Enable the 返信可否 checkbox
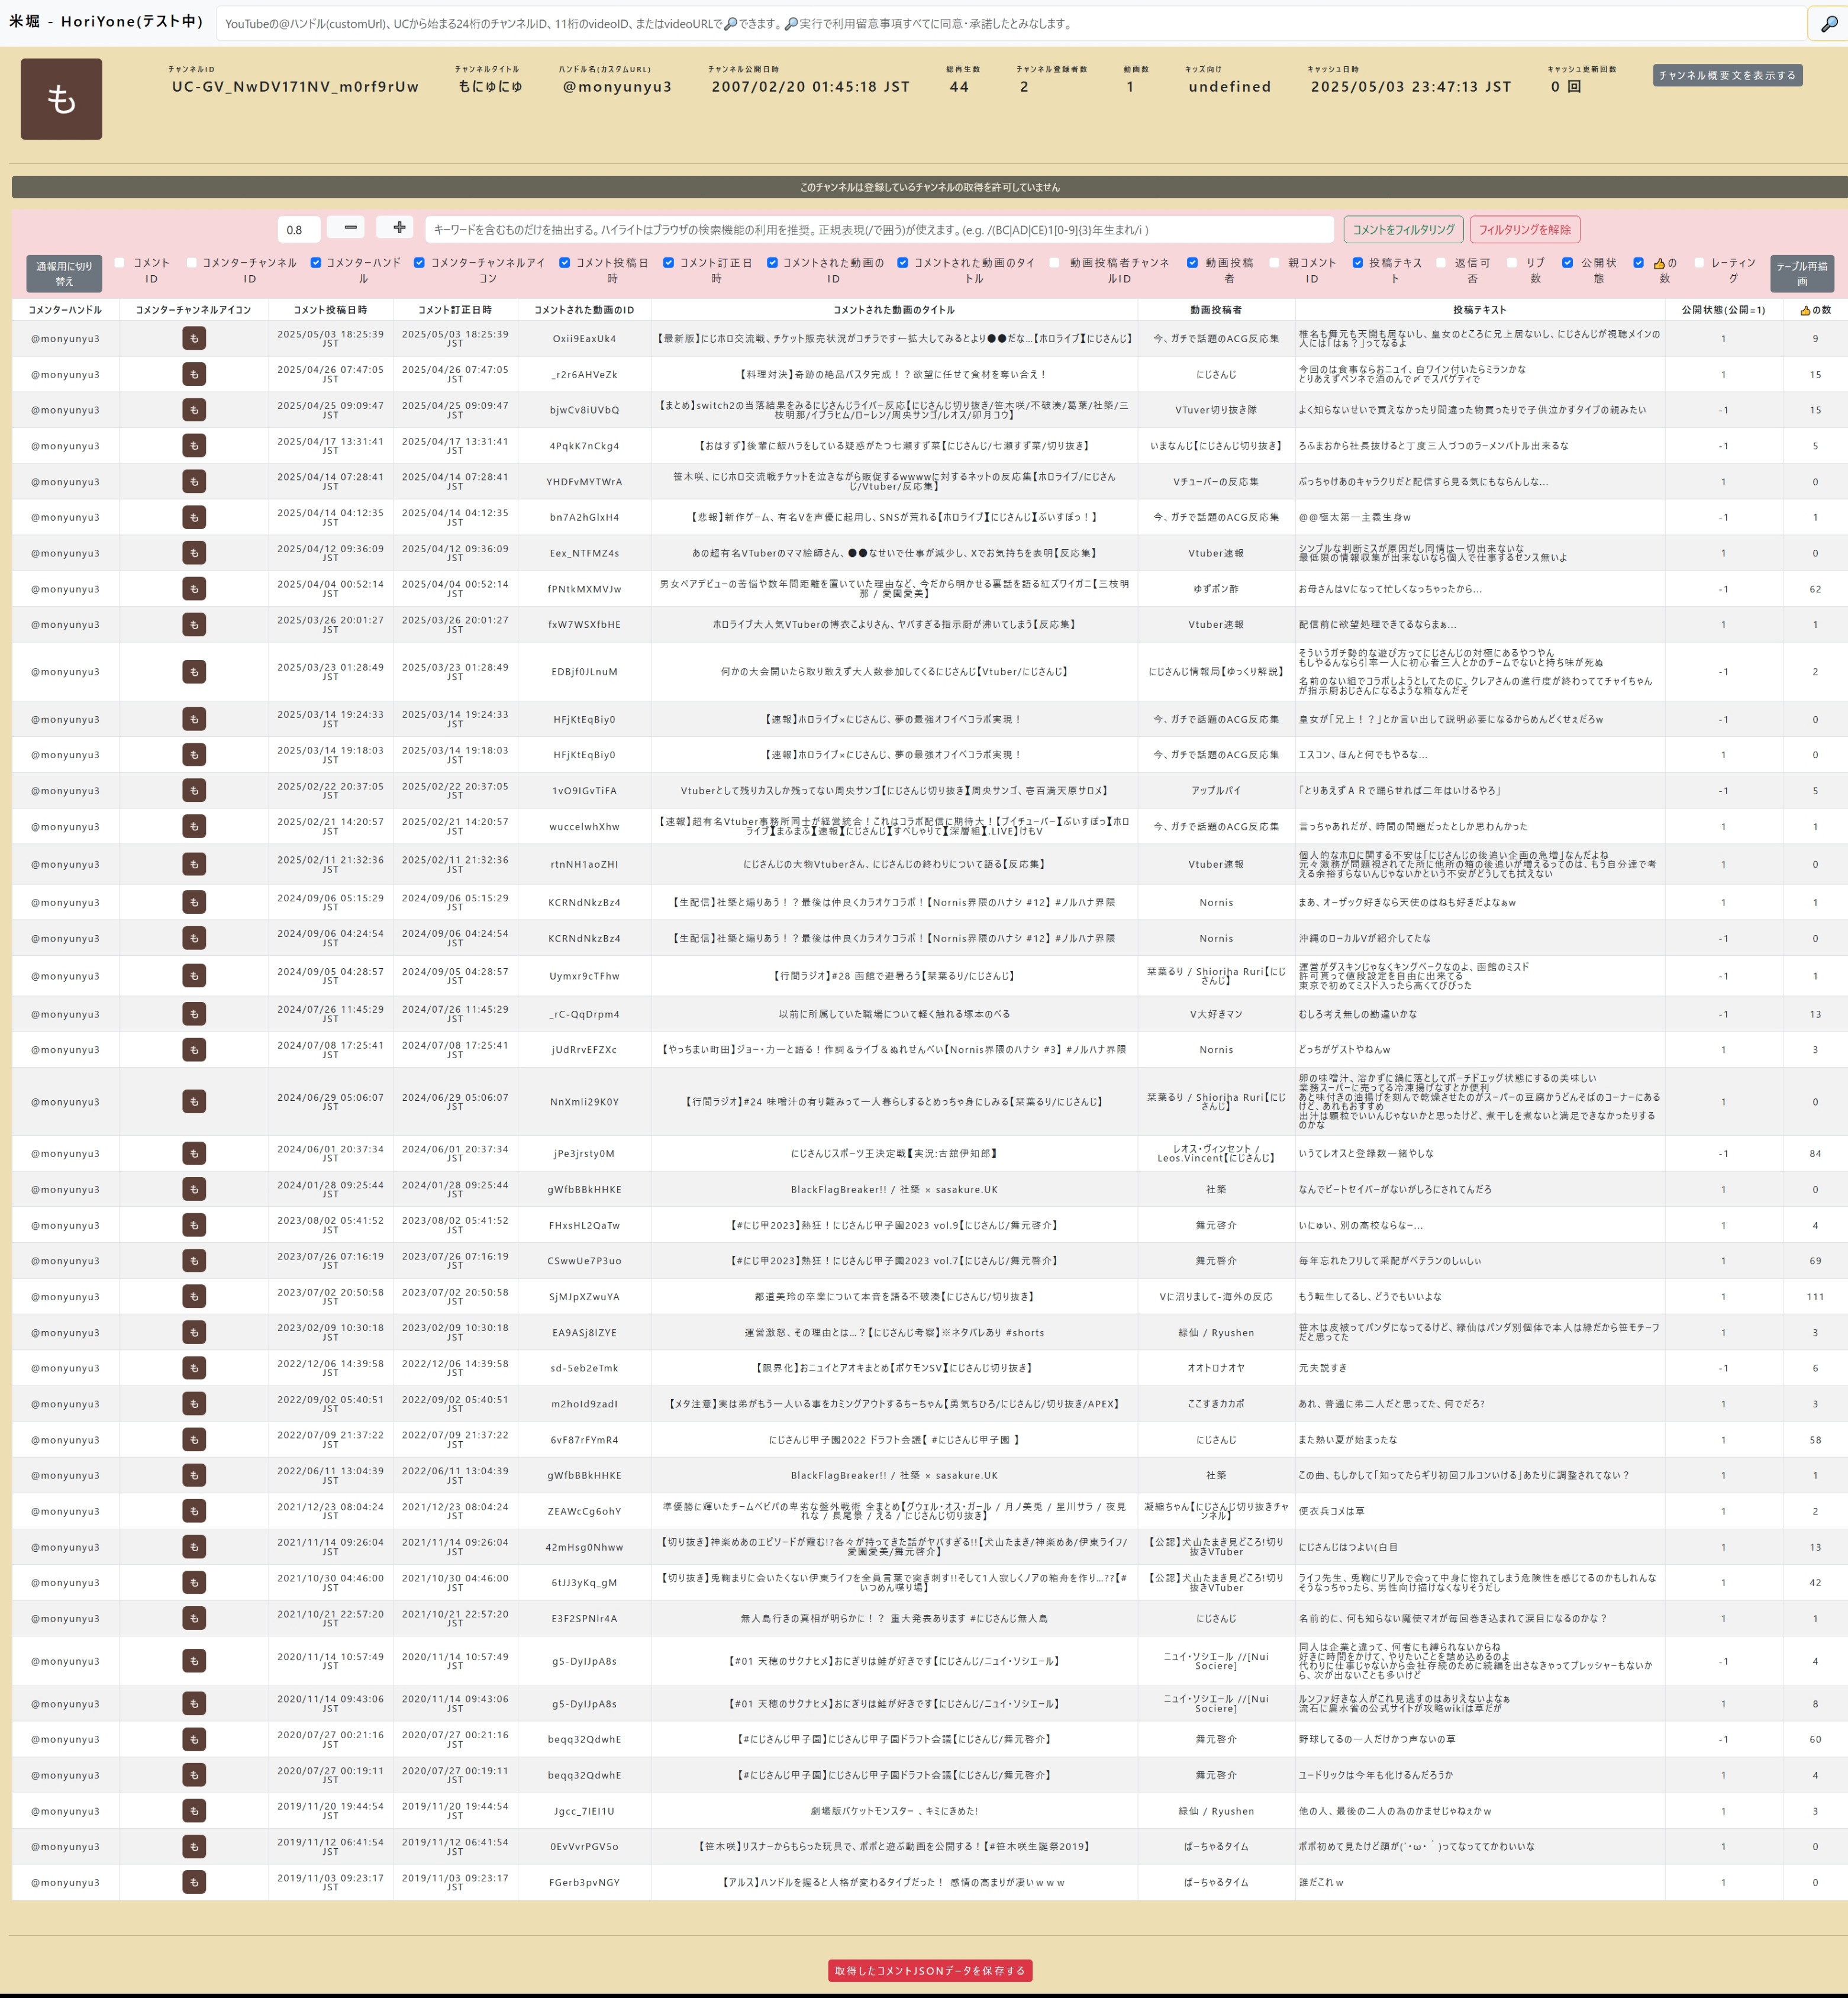 coord(1441,263)
